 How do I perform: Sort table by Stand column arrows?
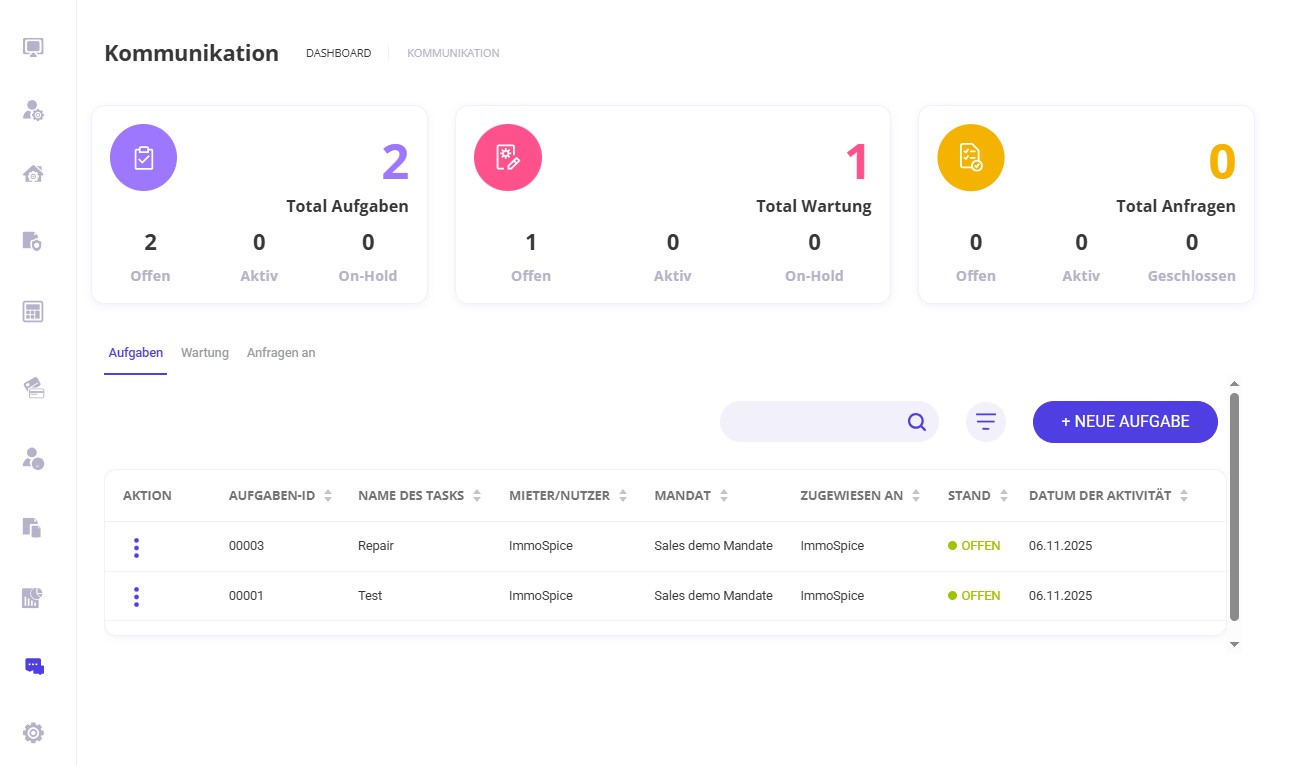[1004, 496]
